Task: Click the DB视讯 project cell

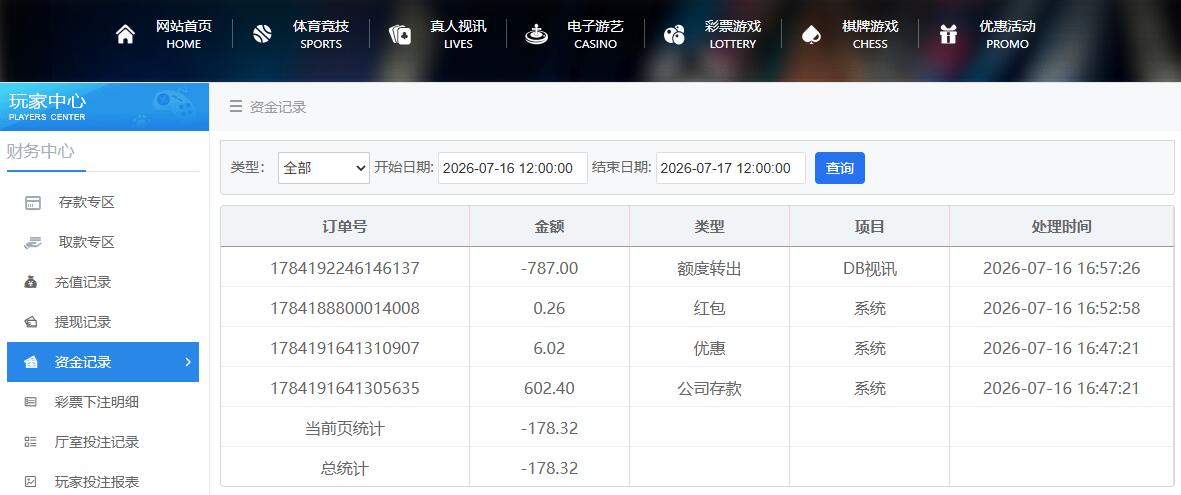Action: point(869,268)
